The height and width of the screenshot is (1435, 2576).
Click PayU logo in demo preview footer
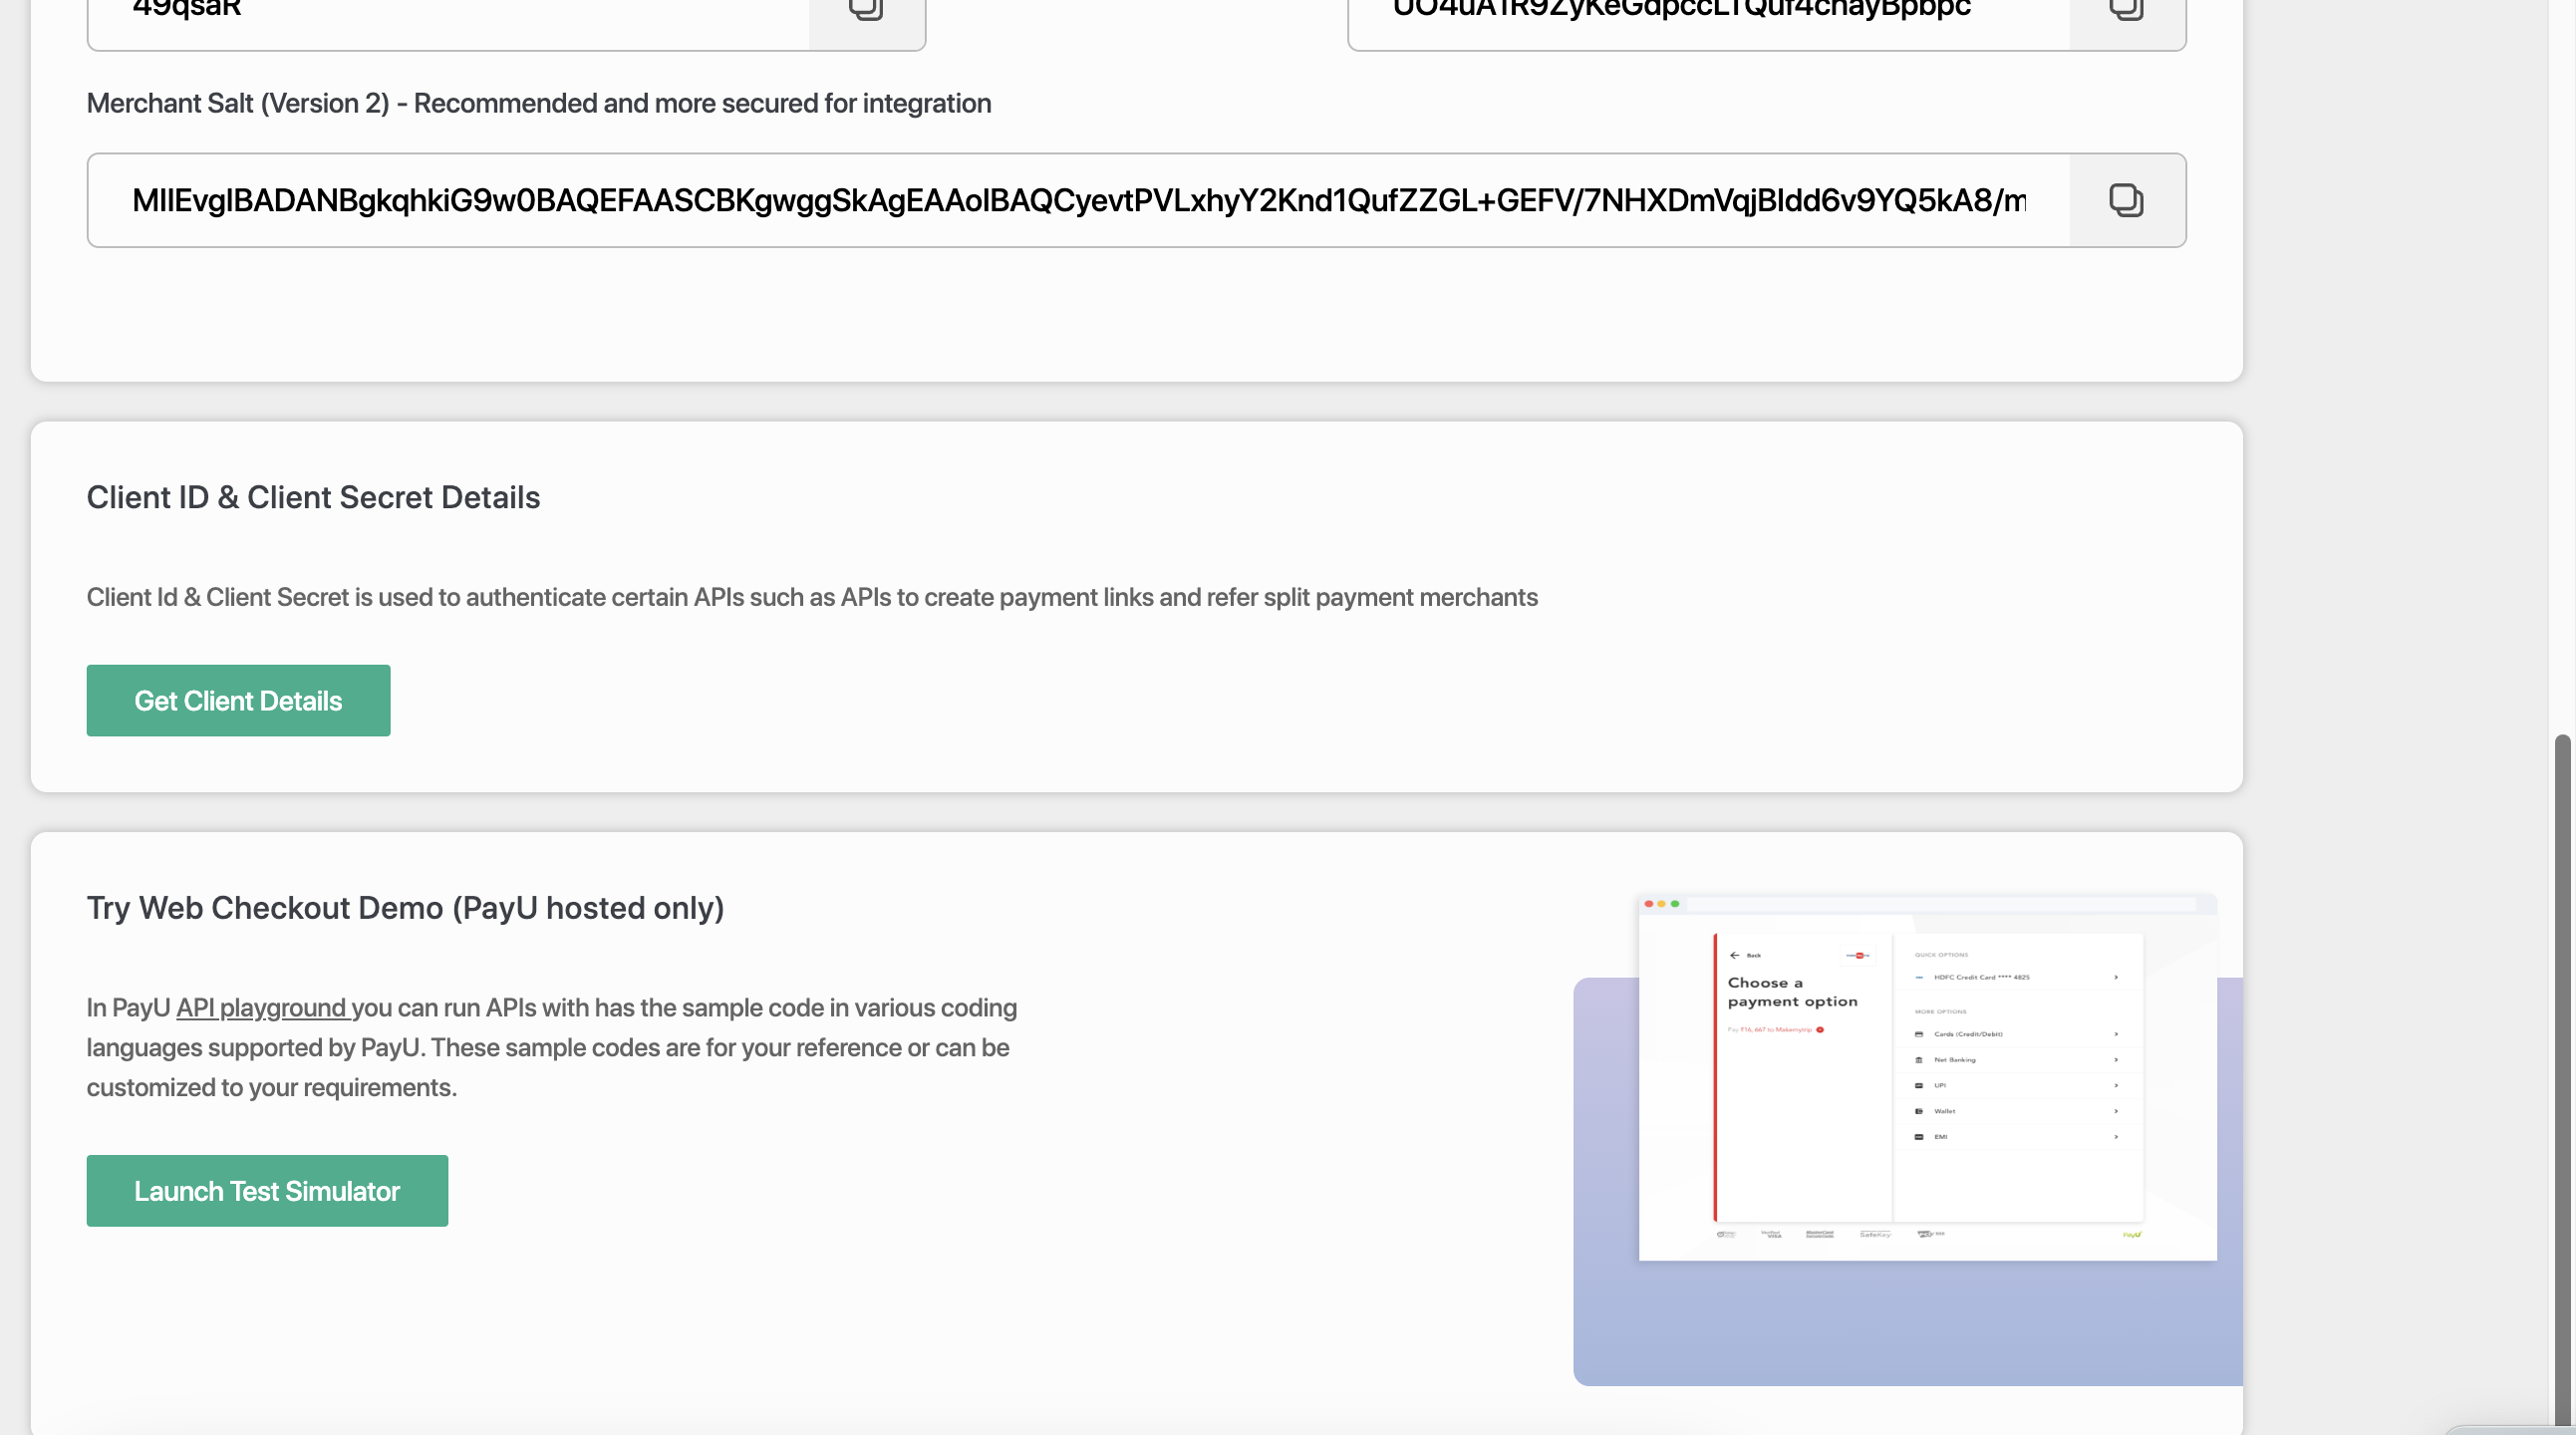click(2132, 1235)
